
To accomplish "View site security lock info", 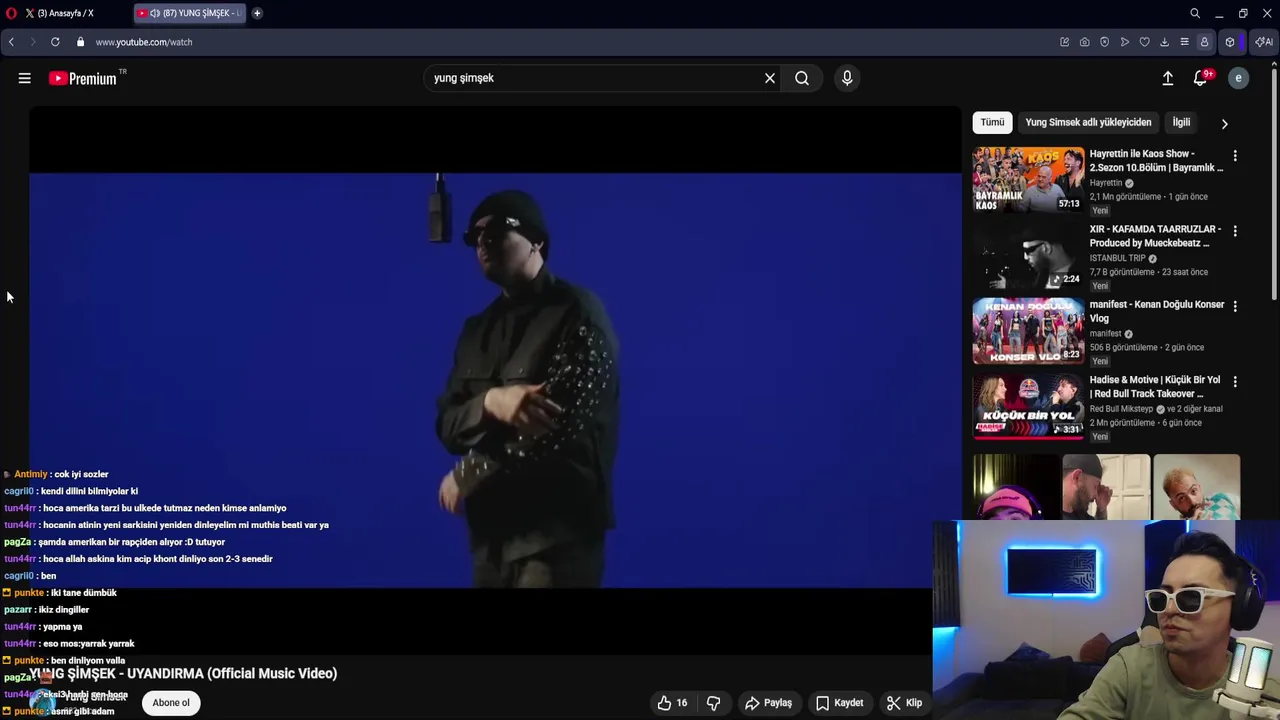I will [80, 42].
